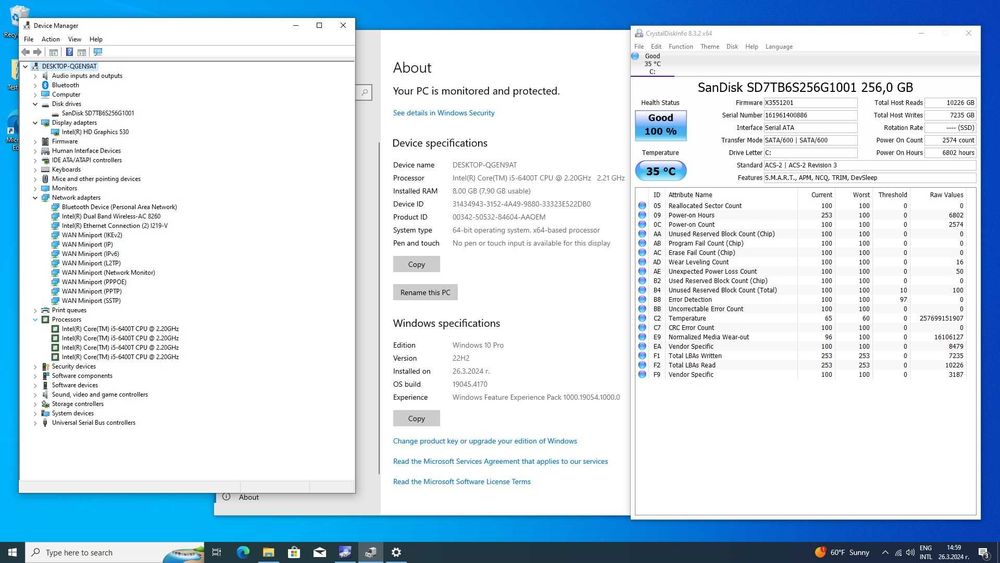The height and width of the screenshot is (563, 1000).
Task: Open the Language menu in CrystalDiskInfo
Action: 779,47
